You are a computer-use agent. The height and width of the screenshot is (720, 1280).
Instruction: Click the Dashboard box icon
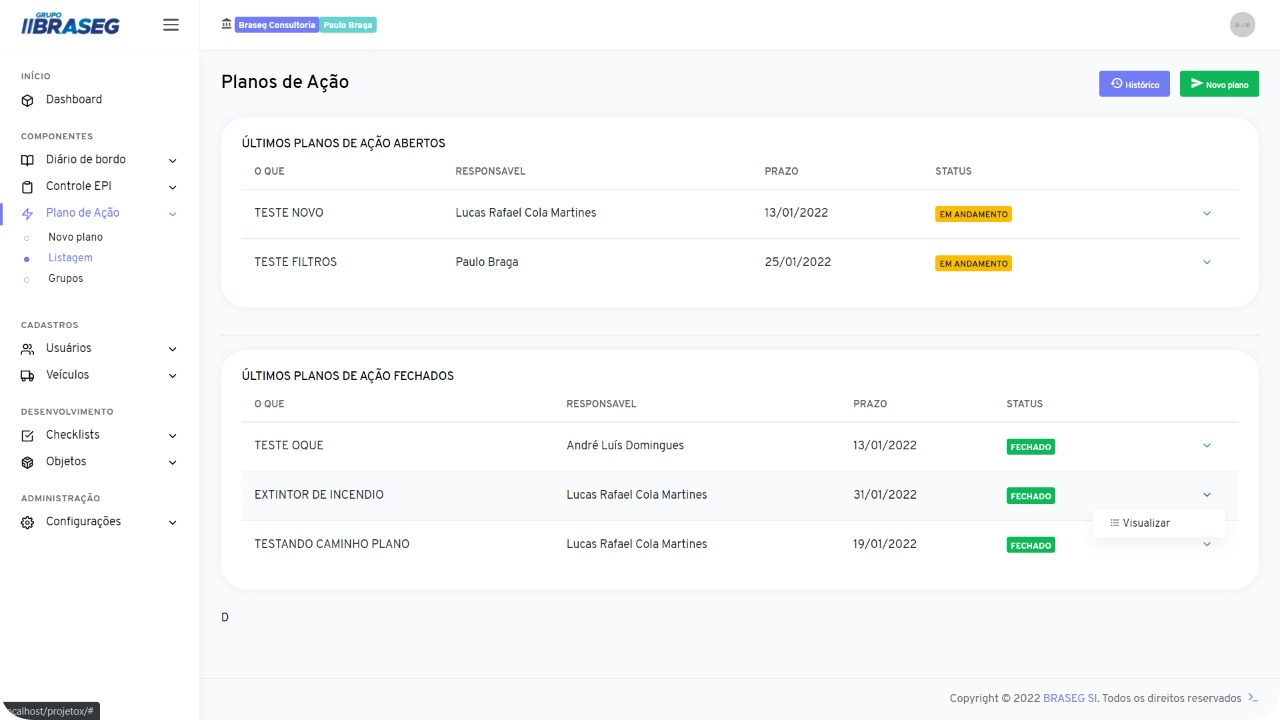coord(27,100)
